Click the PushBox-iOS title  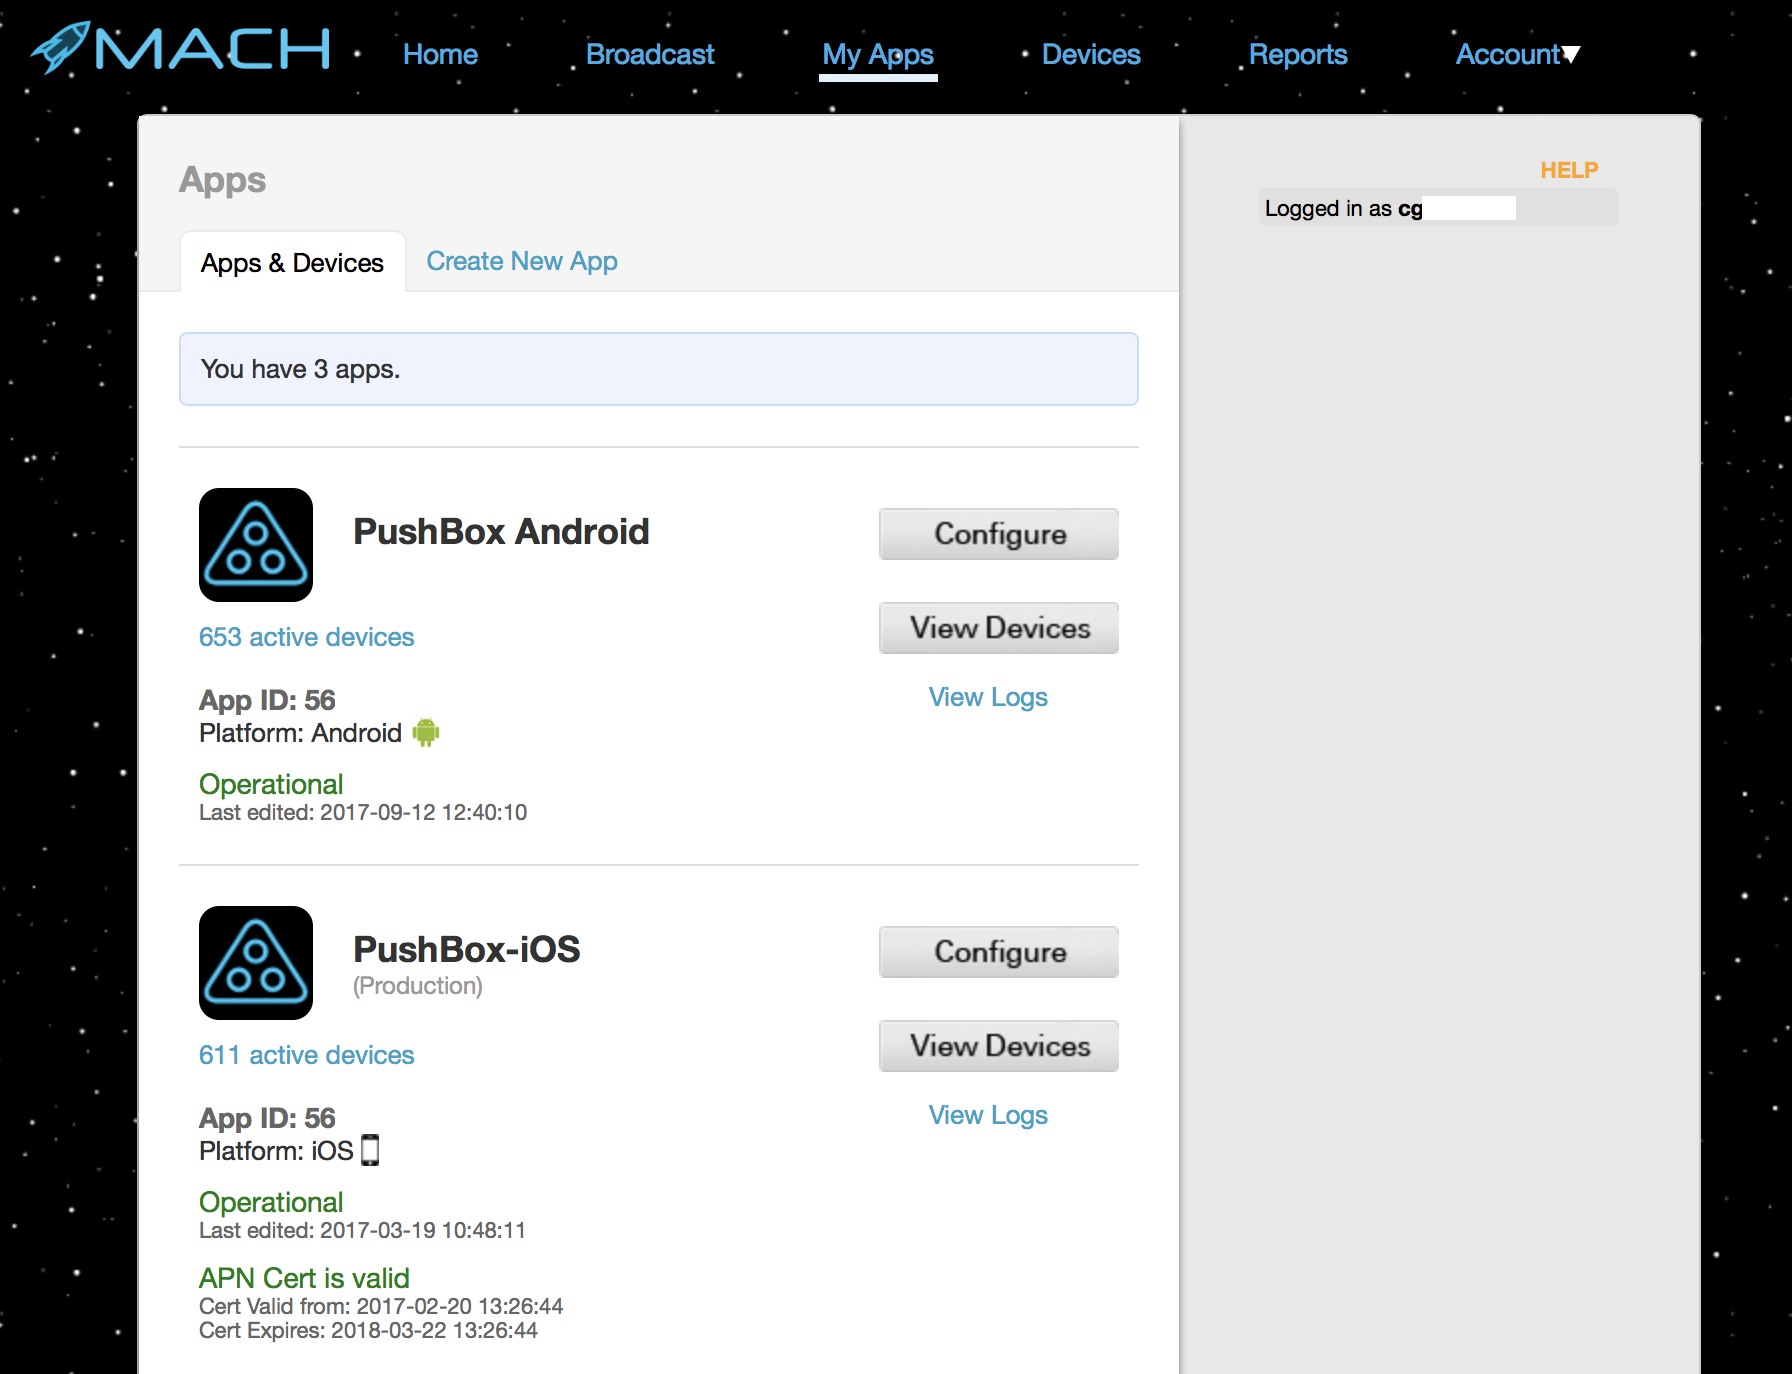[x=467, y=949]
